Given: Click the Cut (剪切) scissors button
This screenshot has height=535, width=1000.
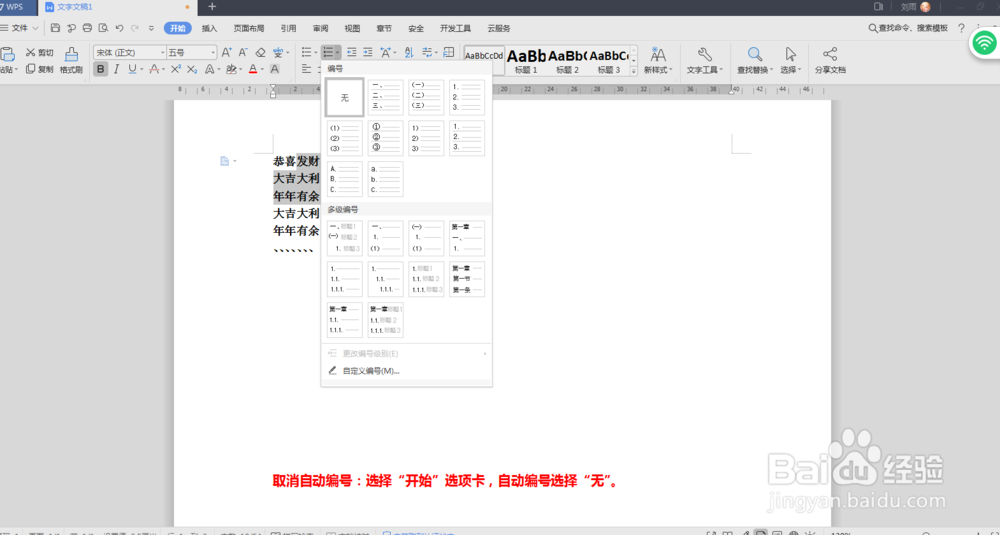Looking at the screenshot, I should 40,52.
